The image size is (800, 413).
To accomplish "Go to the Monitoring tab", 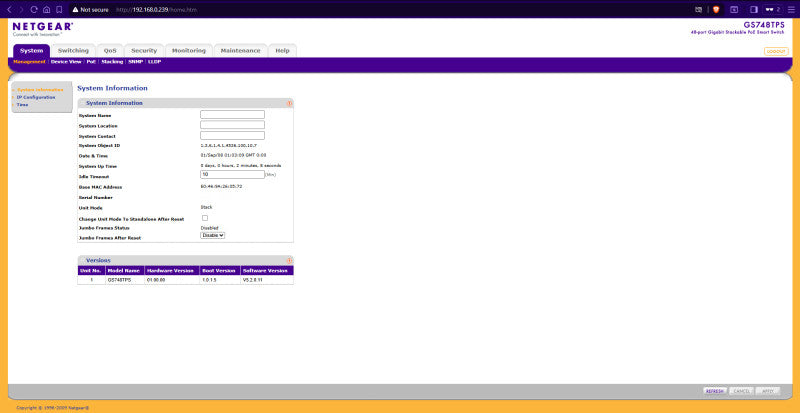I will point(189,51).
